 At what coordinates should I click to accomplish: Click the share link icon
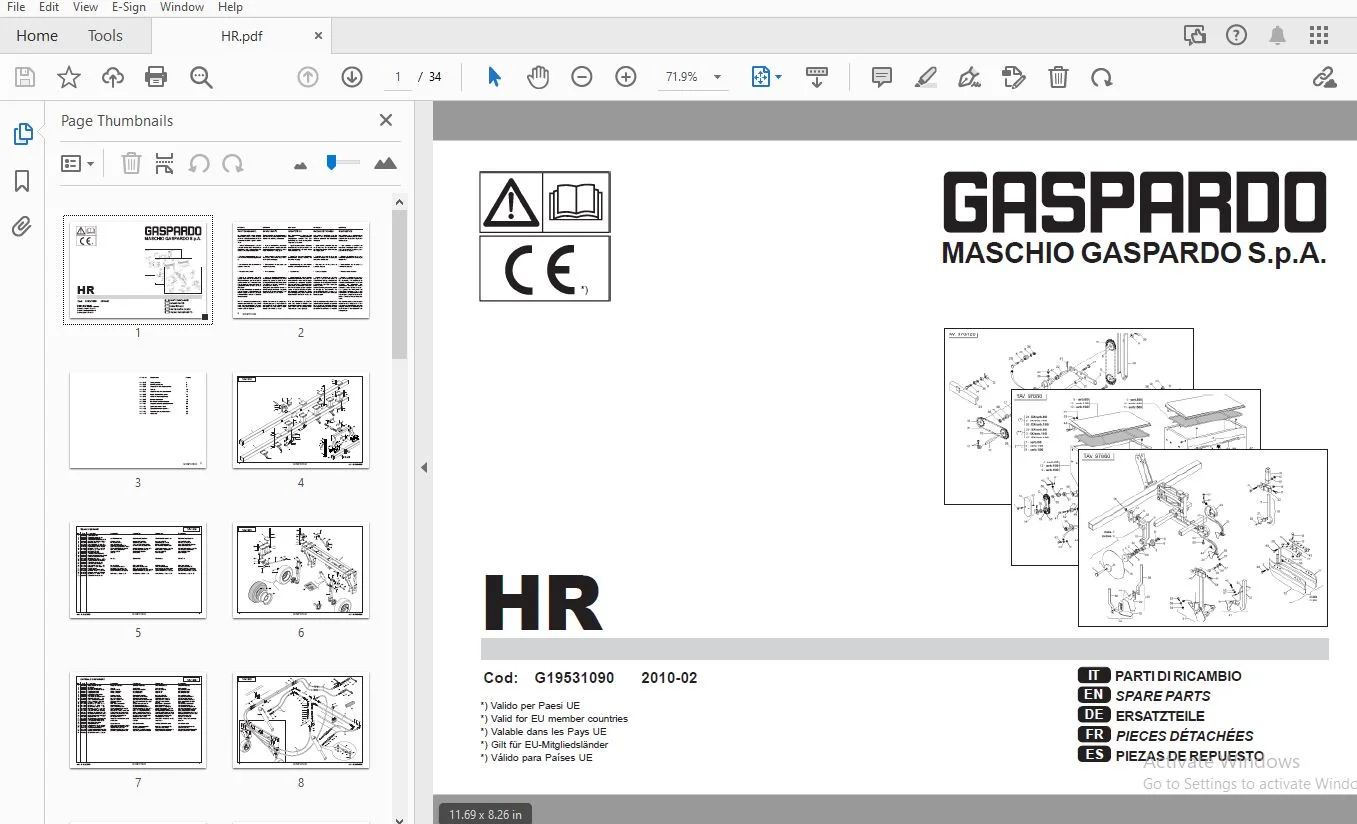1324,77
